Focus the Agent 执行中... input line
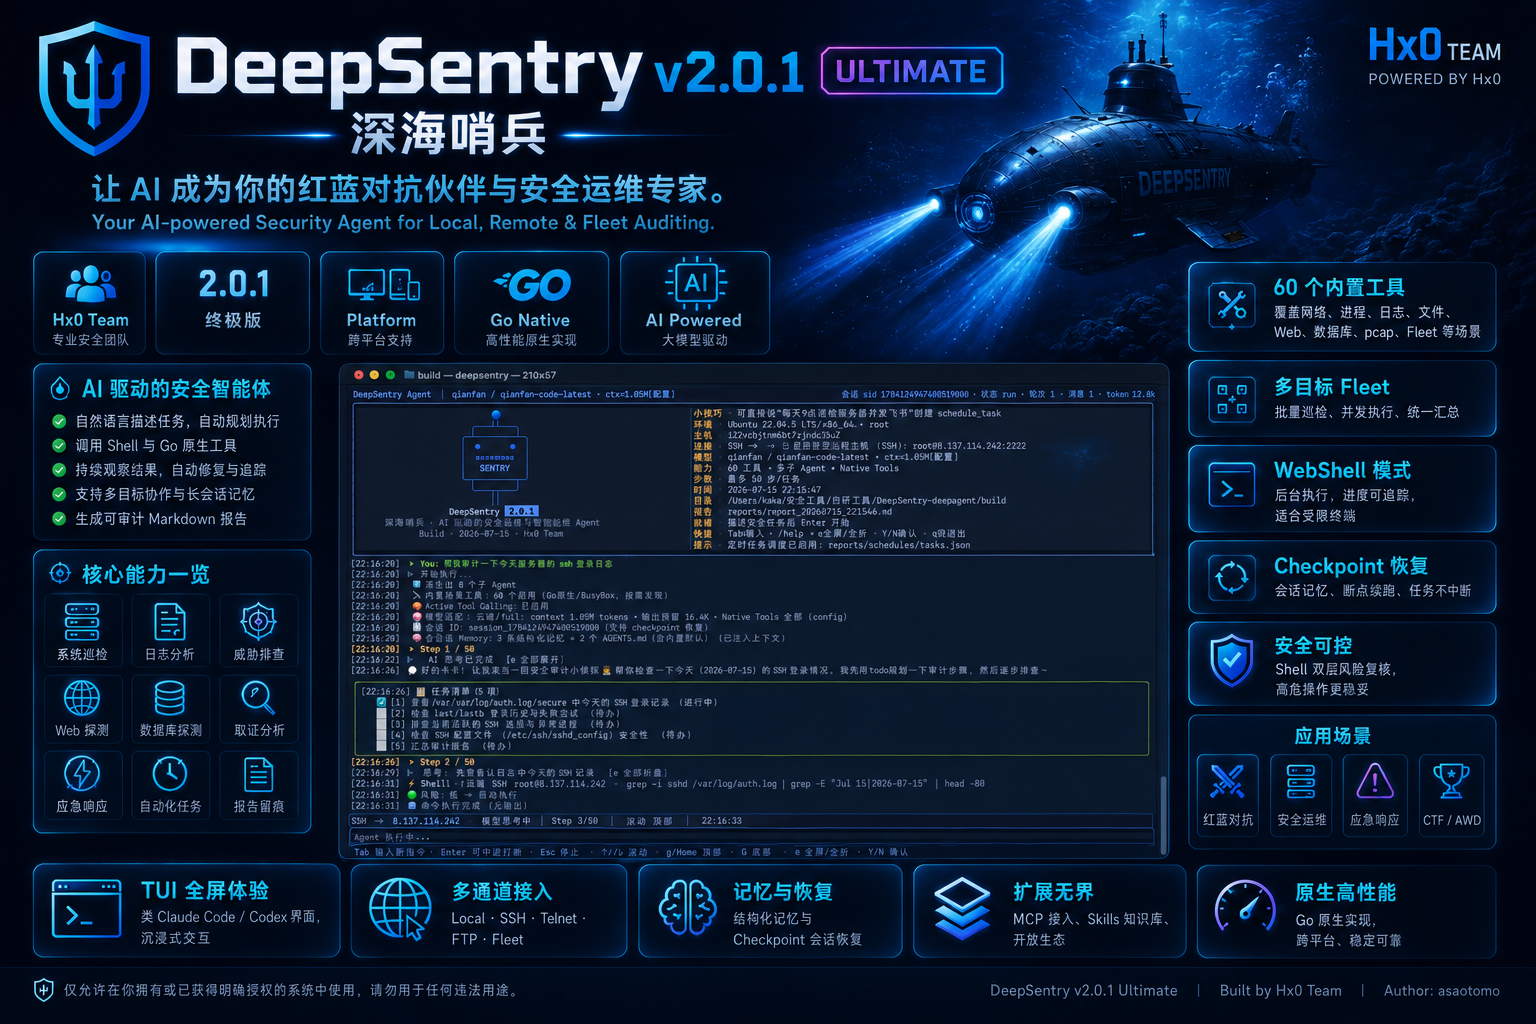The height and width of the screenshot is (1024, 1536). 751,837
